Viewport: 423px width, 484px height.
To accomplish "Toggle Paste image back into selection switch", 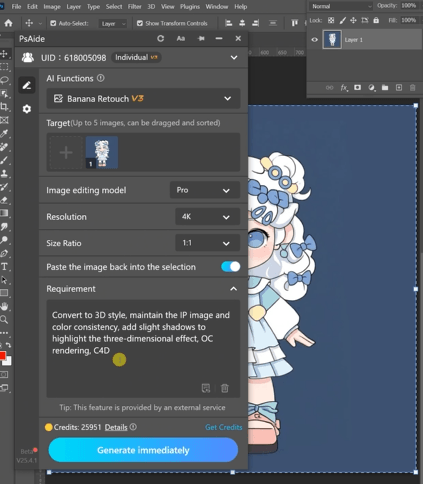I will click(x=230, y=267).
